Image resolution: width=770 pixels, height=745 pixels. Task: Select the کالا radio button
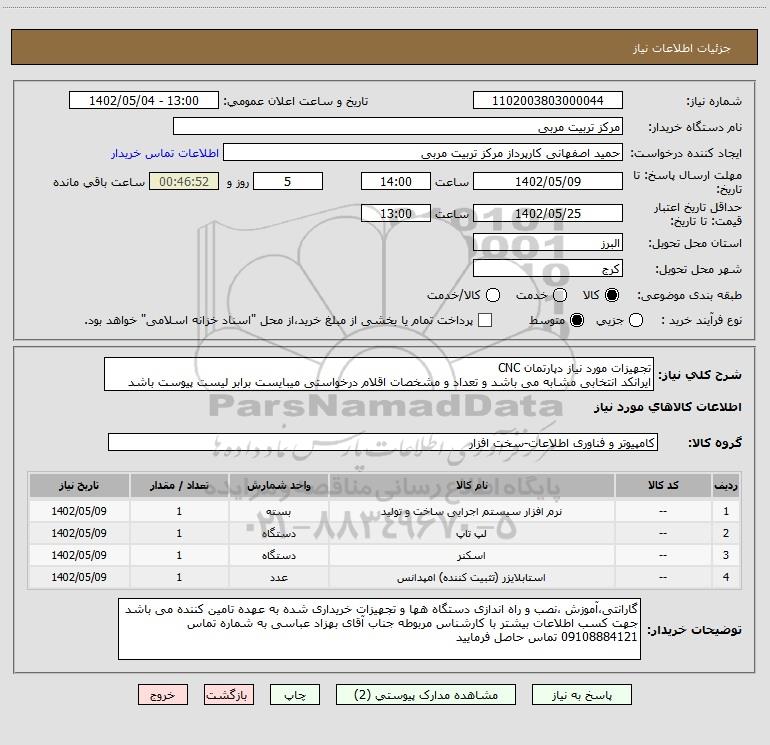point(612,295)
